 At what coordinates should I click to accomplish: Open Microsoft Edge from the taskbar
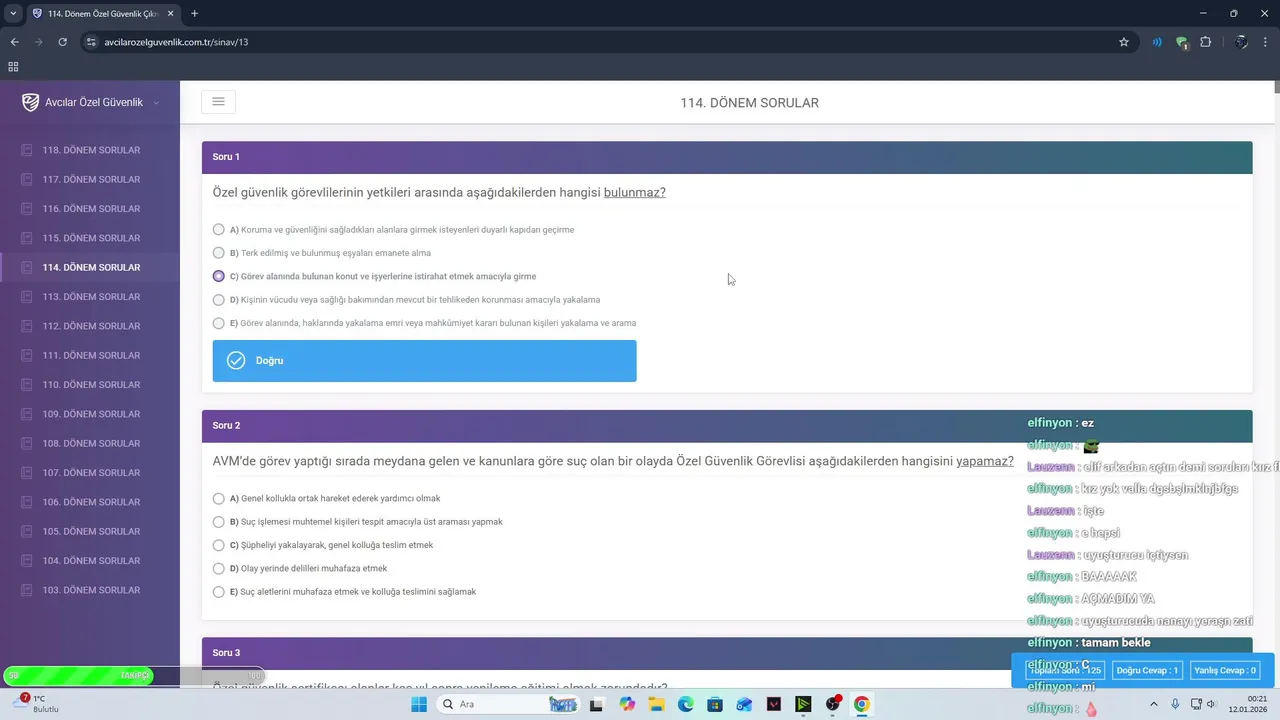pos(686,704)
